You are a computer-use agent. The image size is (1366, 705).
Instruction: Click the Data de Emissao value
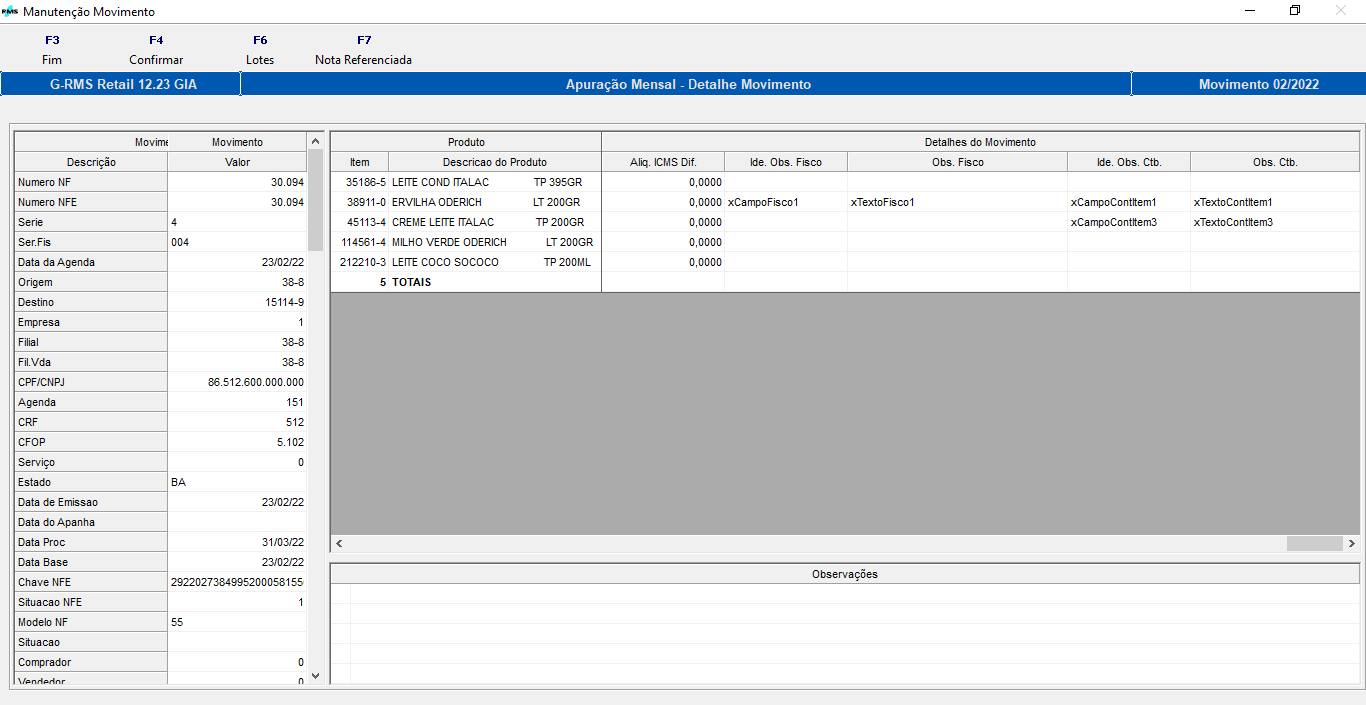pos(237,502)
